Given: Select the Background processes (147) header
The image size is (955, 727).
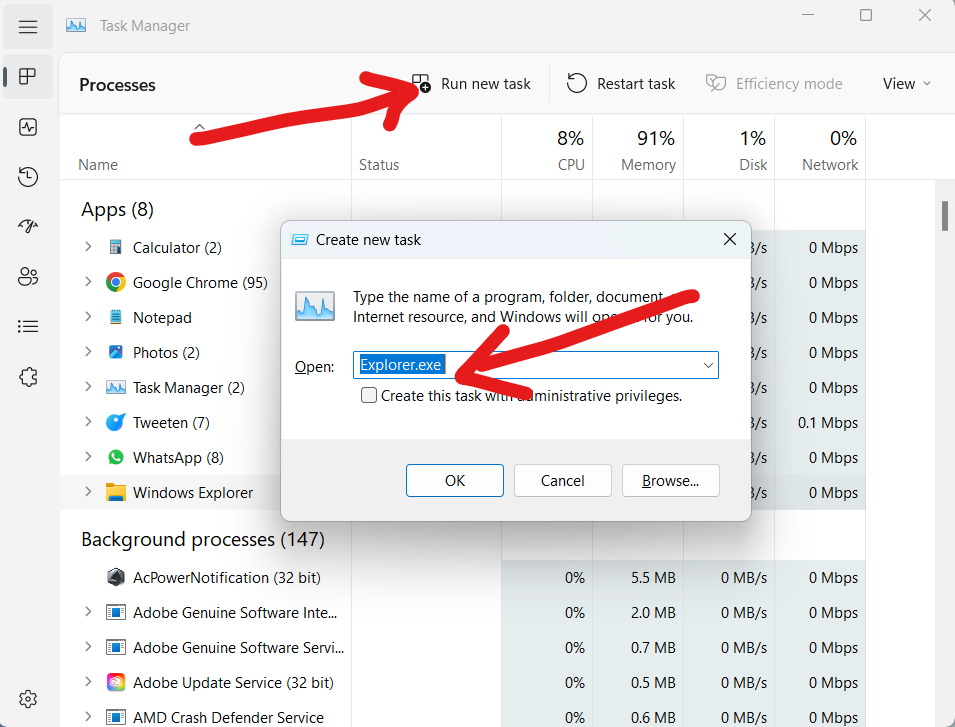Looking at the screenshot, I should point(203,539).
